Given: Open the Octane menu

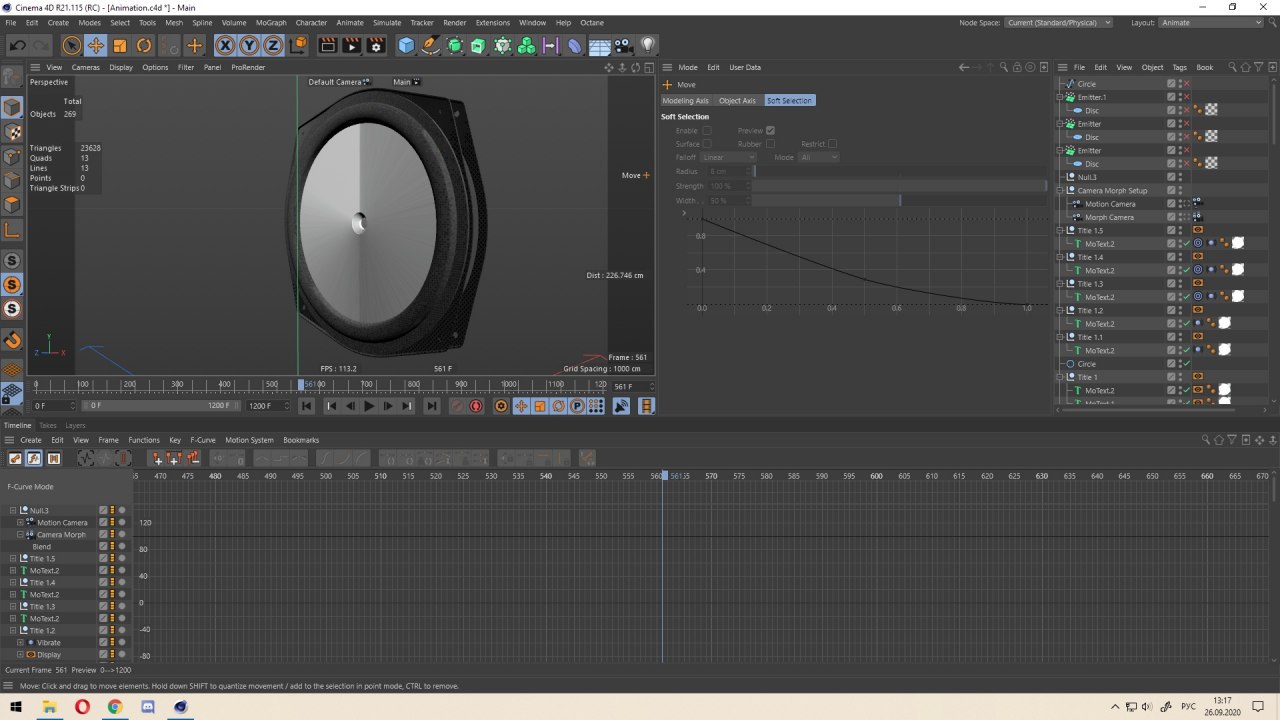Looking at the screenshot, I should (592, 22).
